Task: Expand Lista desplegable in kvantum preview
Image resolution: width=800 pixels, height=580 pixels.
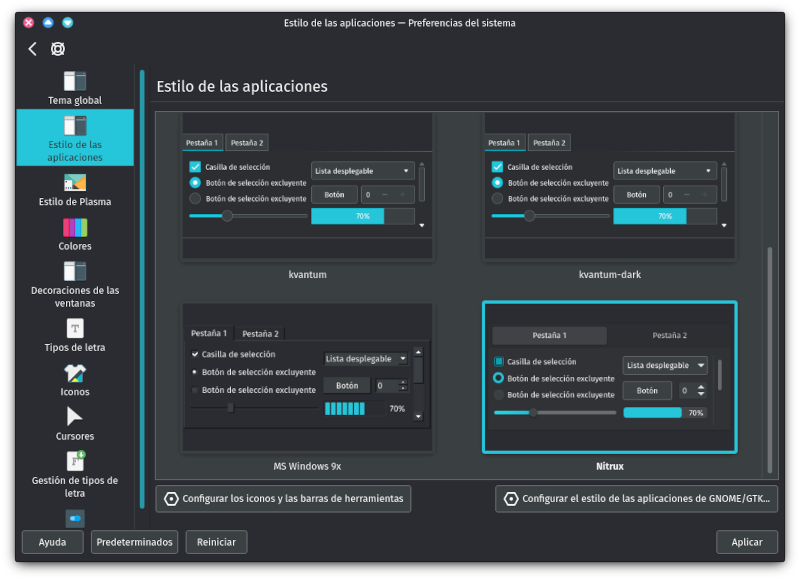Action: point(362,171)
